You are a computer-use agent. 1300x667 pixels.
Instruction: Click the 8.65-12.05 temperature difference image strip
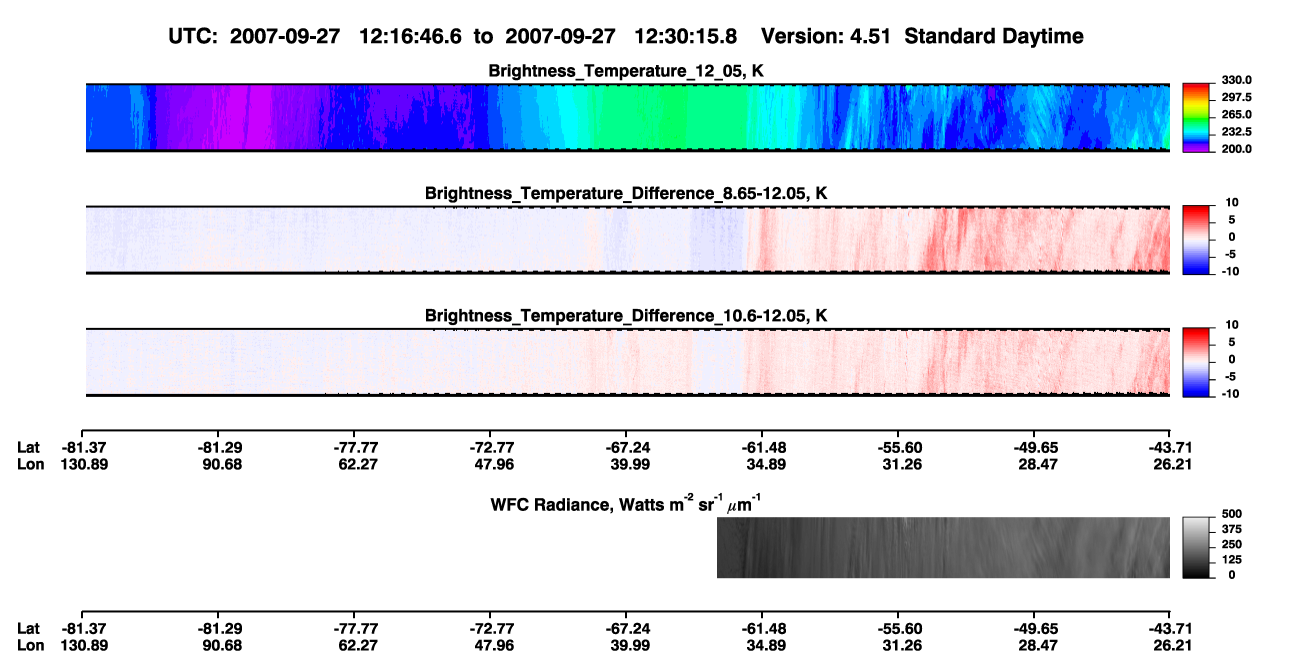click(627, 240)
